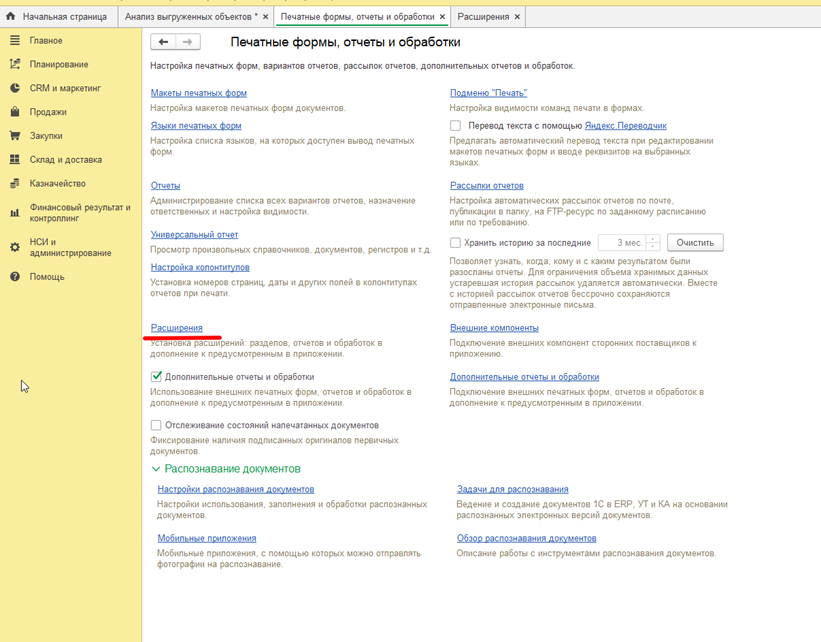
Task: Open the Языки печатных форм link
Action: pyautogui.click(x=196, y=126)
